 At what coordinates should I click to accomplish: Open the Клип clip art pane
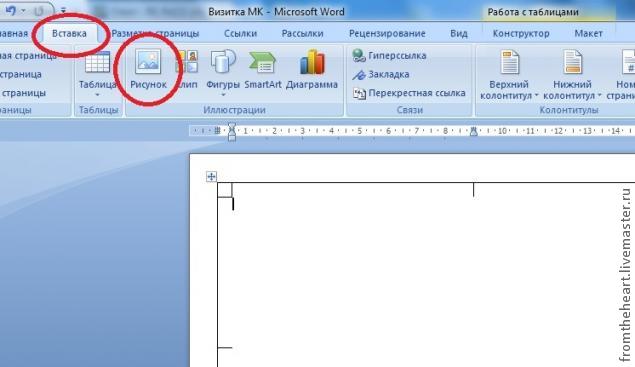click(x=188, y=69)
